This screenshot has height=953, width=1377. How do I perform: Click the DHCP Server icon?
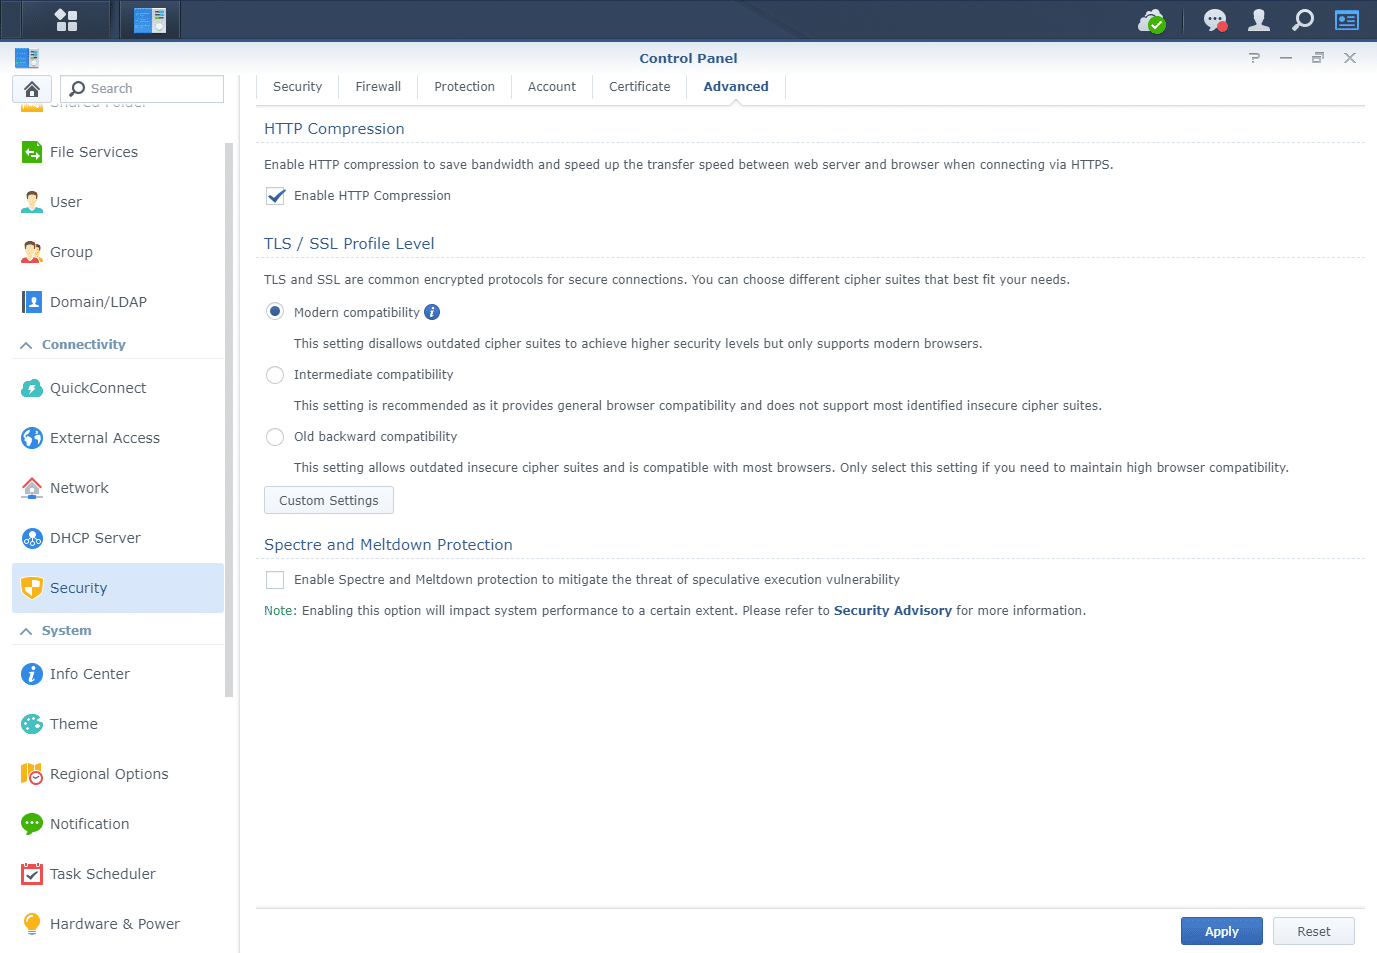pos(32,538)
